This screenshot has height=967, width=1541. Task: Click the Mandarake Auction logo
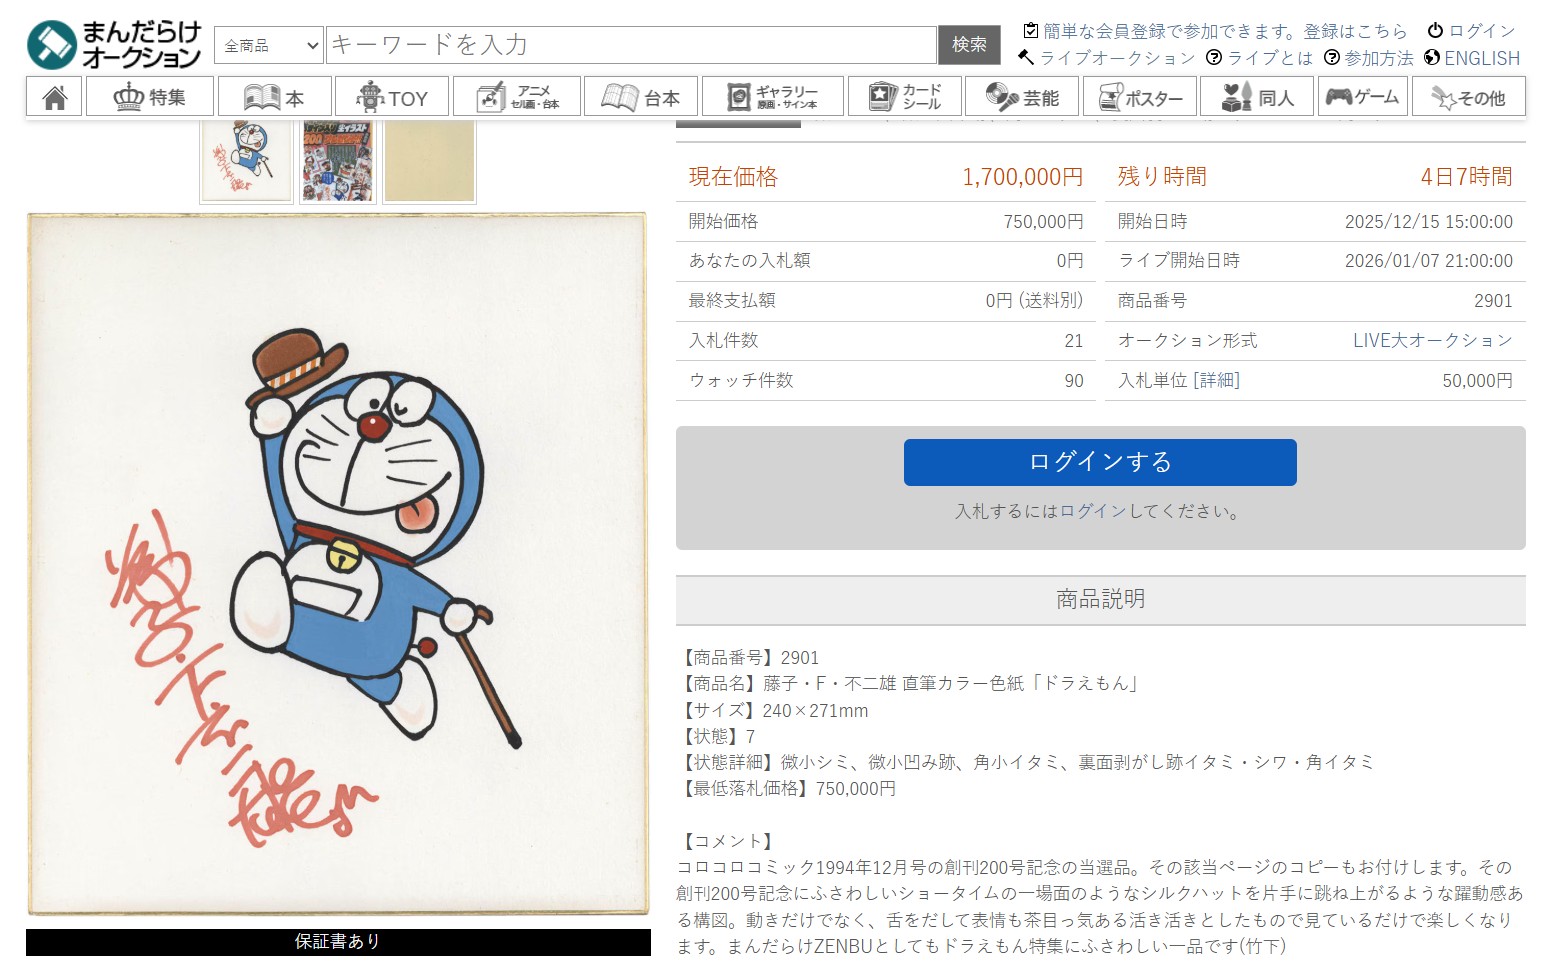[x=114, y=45]
